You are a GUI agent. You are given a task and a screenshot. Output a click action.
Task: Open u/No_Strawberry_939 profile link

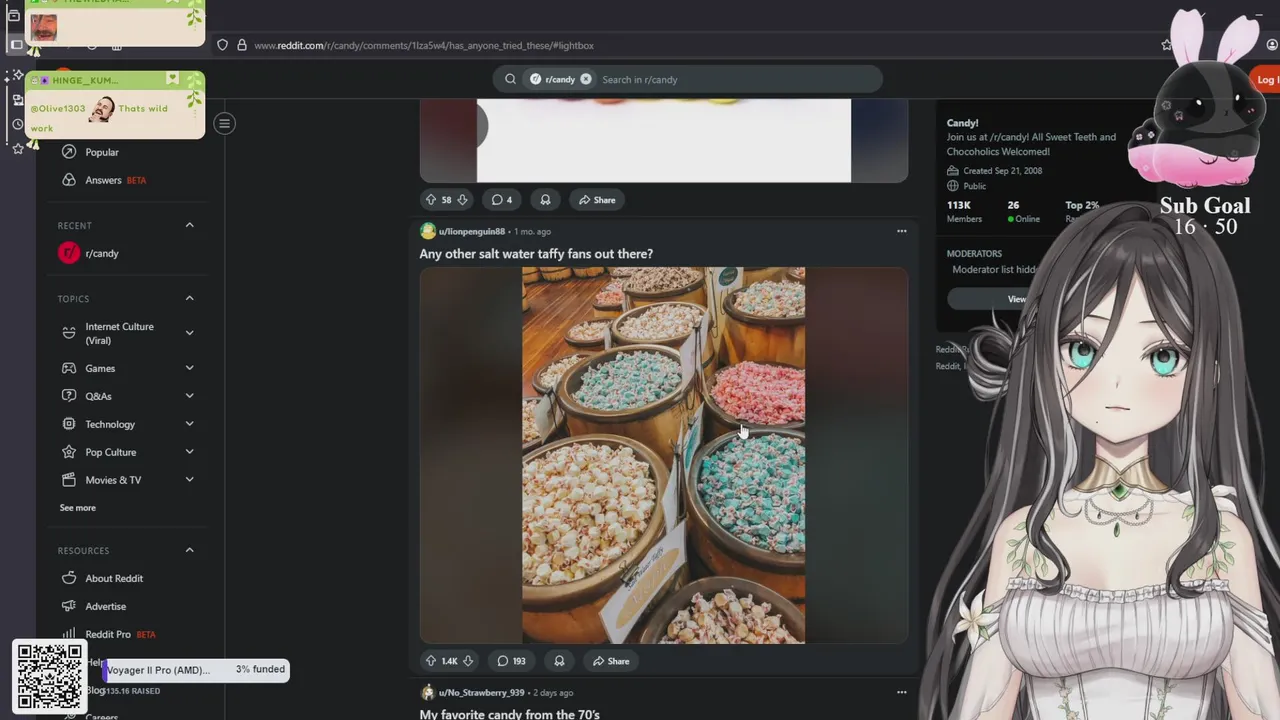[482, 692]
